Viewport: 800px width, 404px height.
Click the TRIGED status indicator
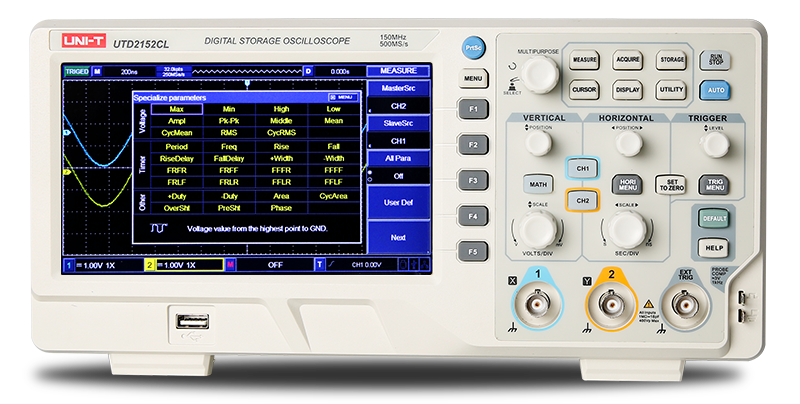tap(77, 72)
